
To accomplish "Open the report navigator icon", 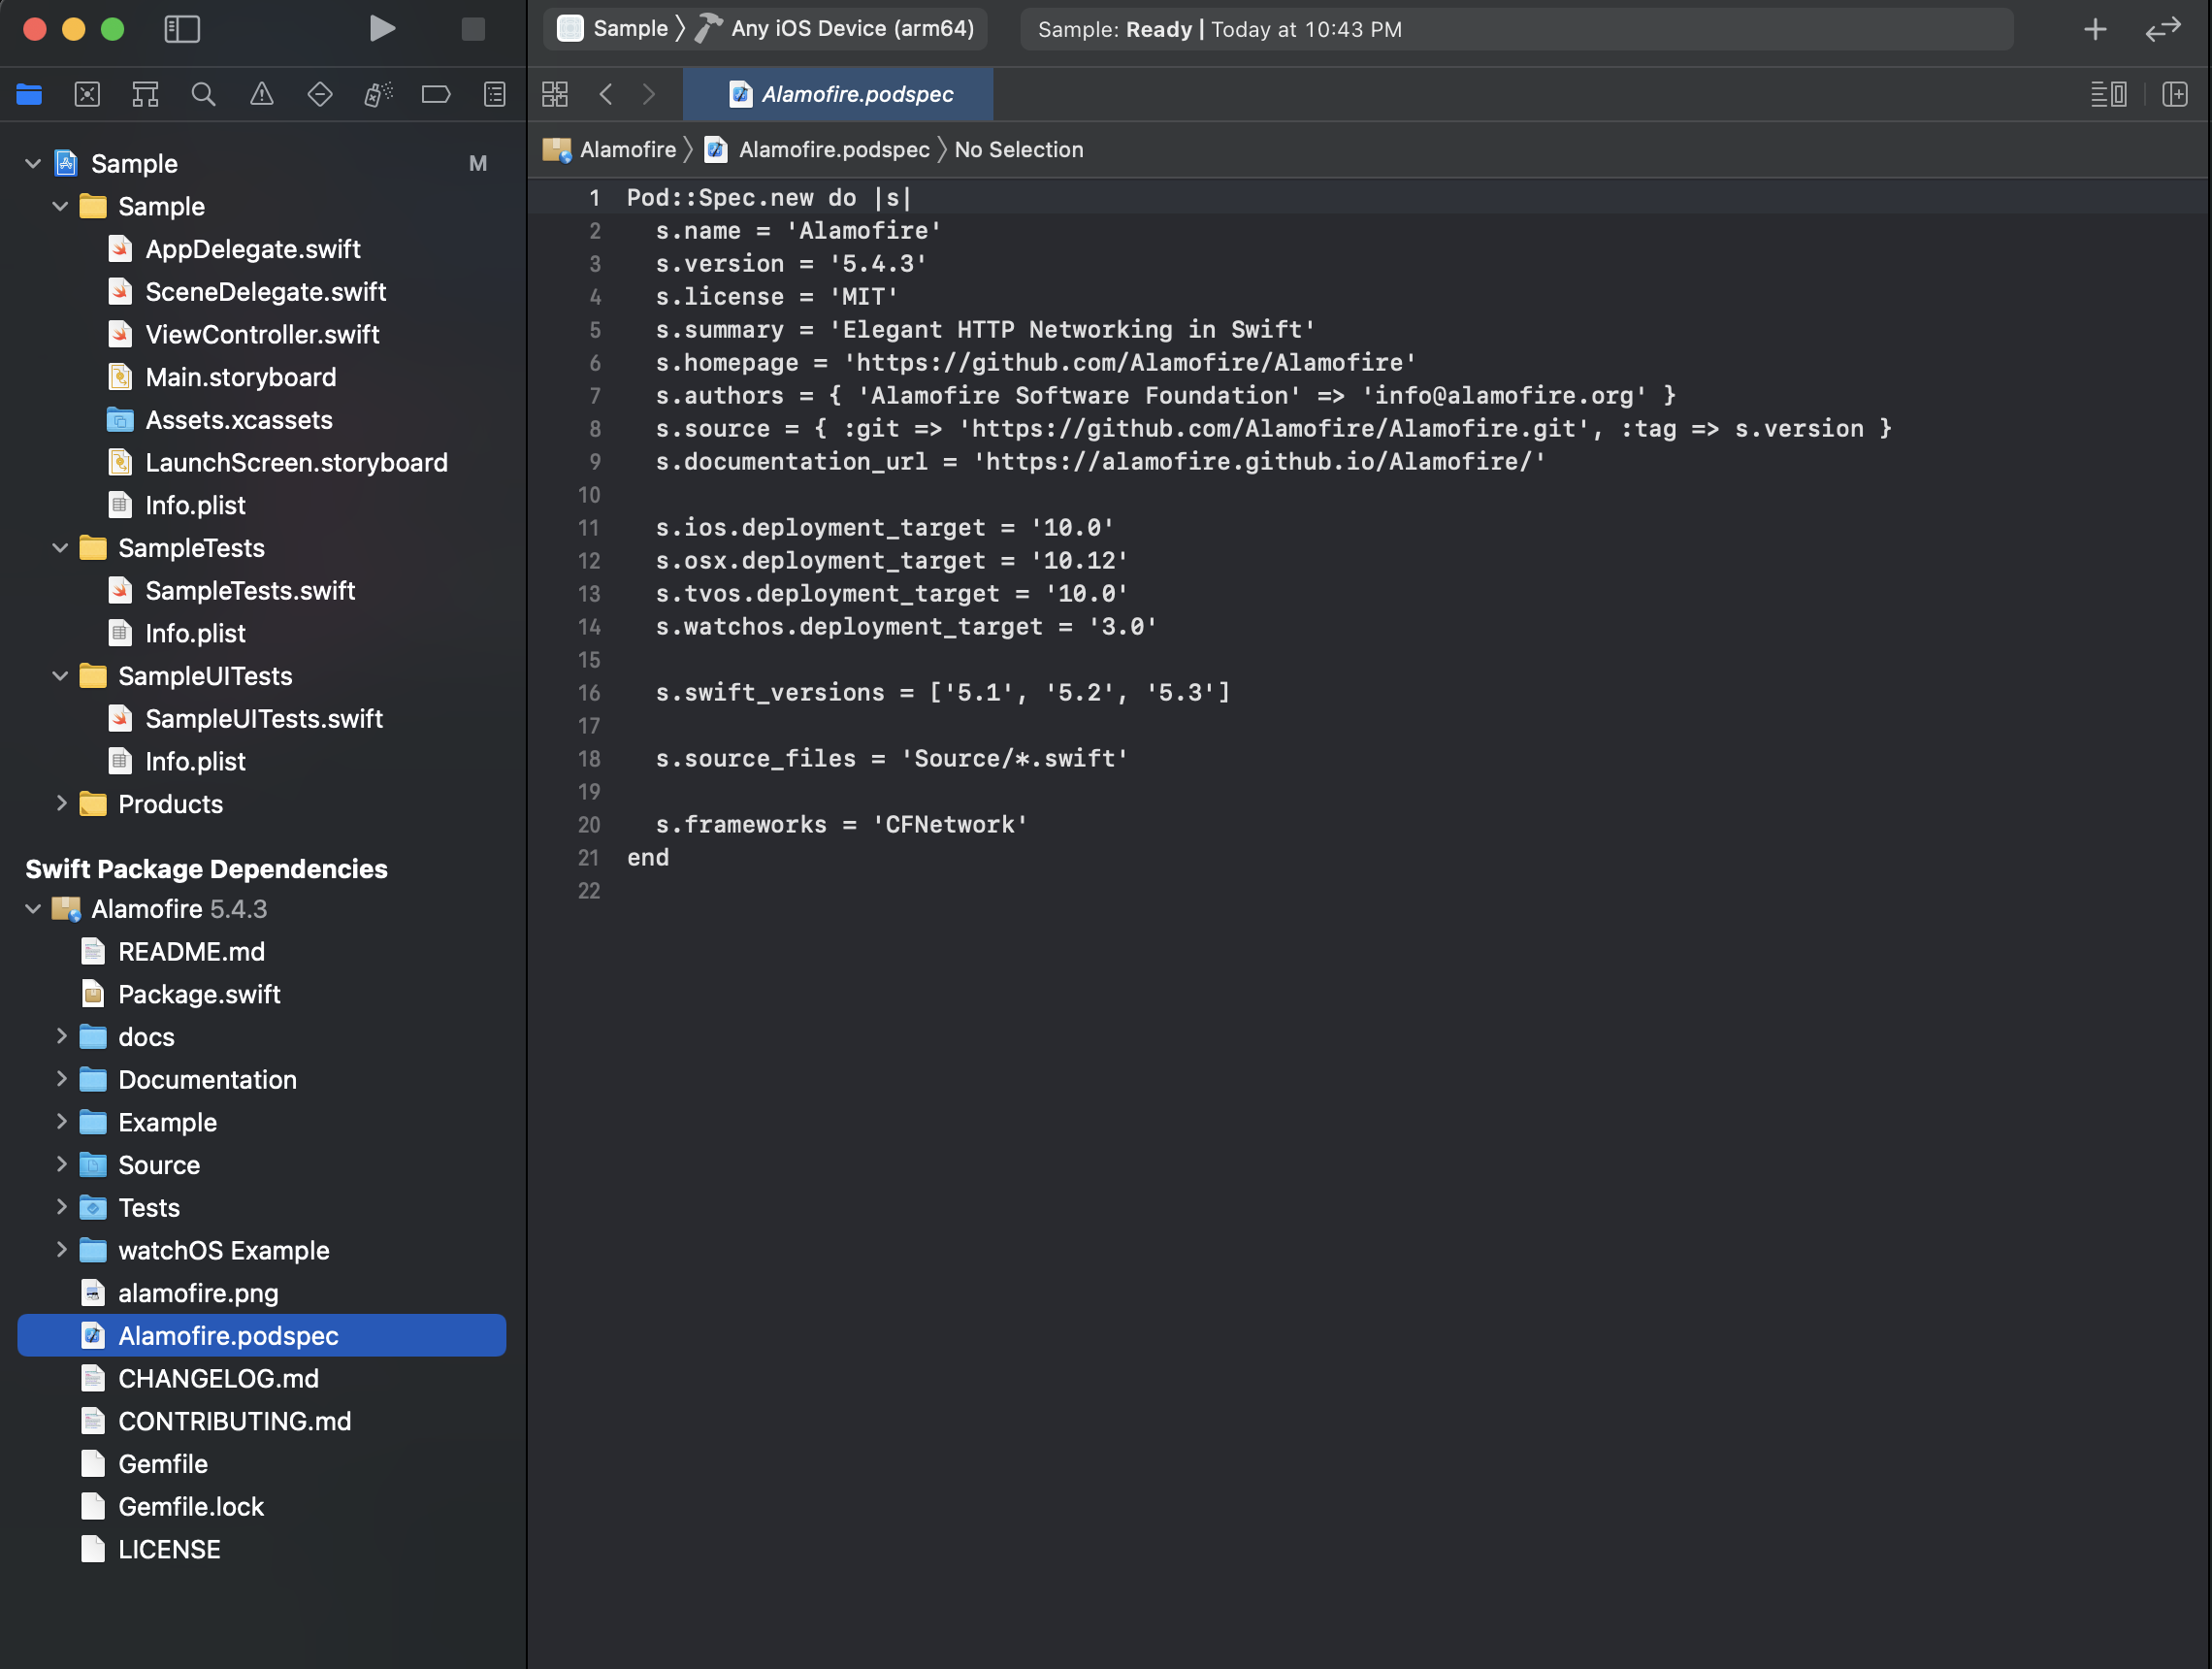I will [494, 94].
